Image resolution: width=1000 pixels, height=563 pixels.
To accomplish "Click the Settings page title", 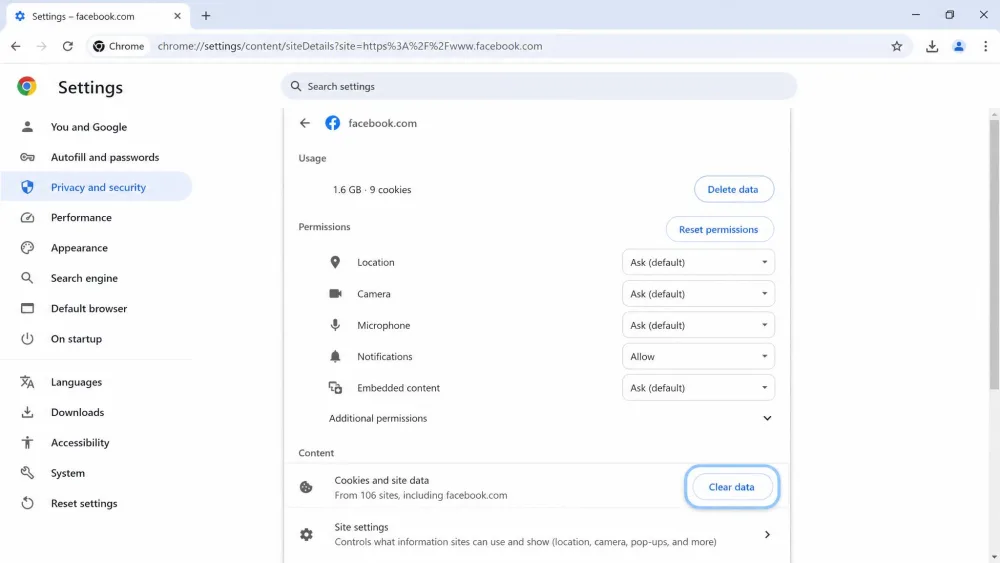I will tap(91, 87).
